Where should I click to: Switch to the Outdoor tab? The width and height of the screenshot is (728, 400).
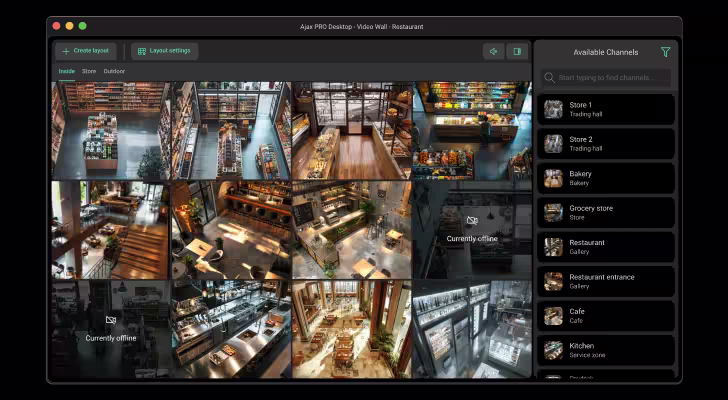(114, 71)
